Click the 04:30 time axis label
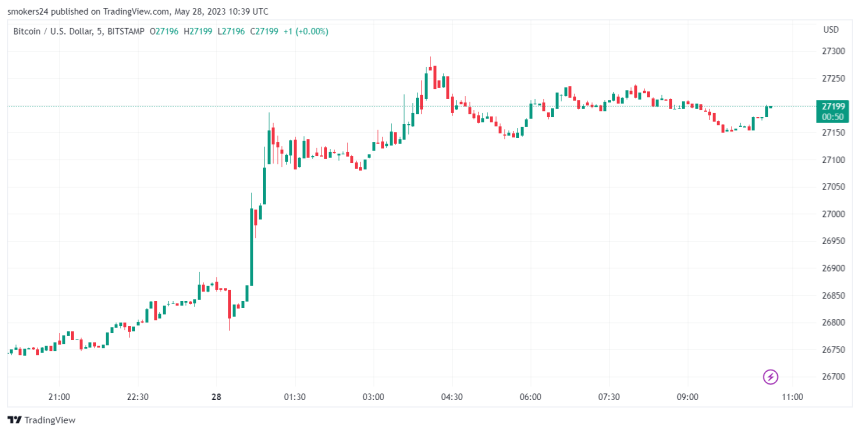This screenshot has height=432, width=860. pyautogui.click(x=452, y=397)
